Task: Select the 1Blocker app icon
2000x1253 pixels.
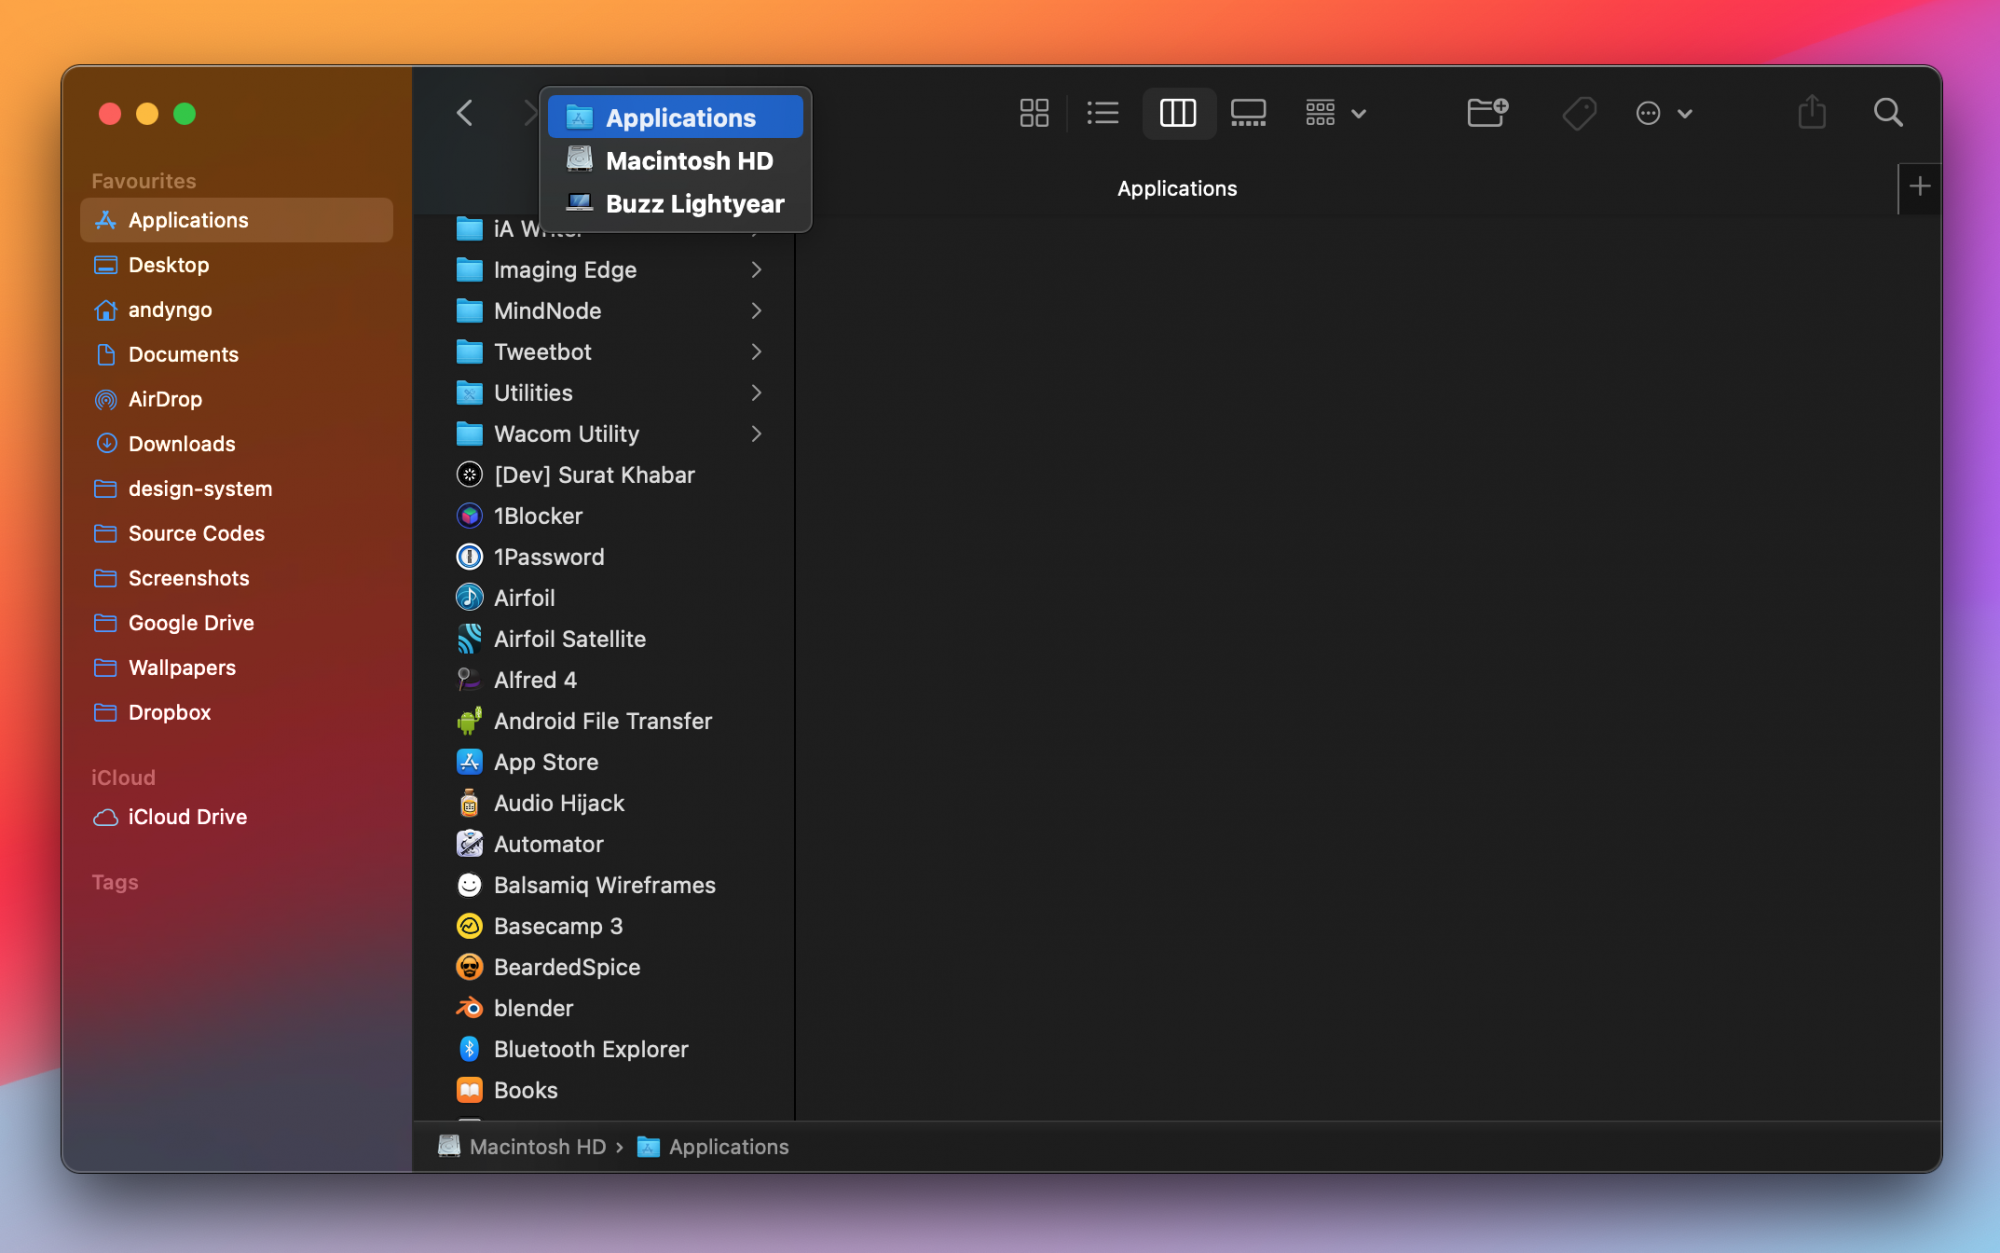Action: click(469, 516)
